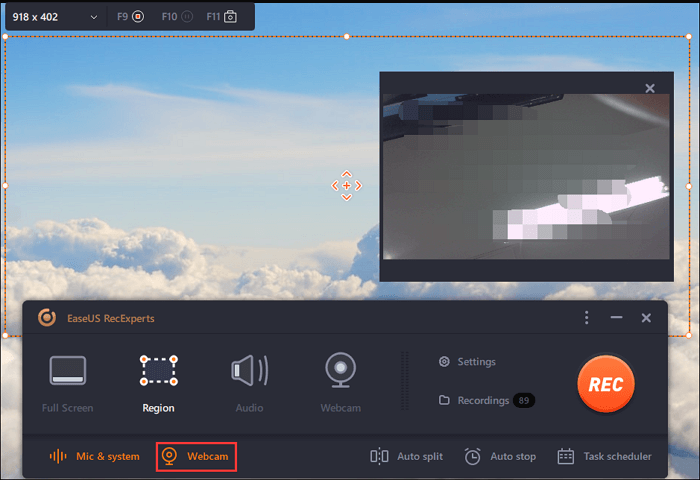Screen dimensions: 700x480
Task: Open the region size dropdown showing 918 x 402
Action: tap(54, 17)
